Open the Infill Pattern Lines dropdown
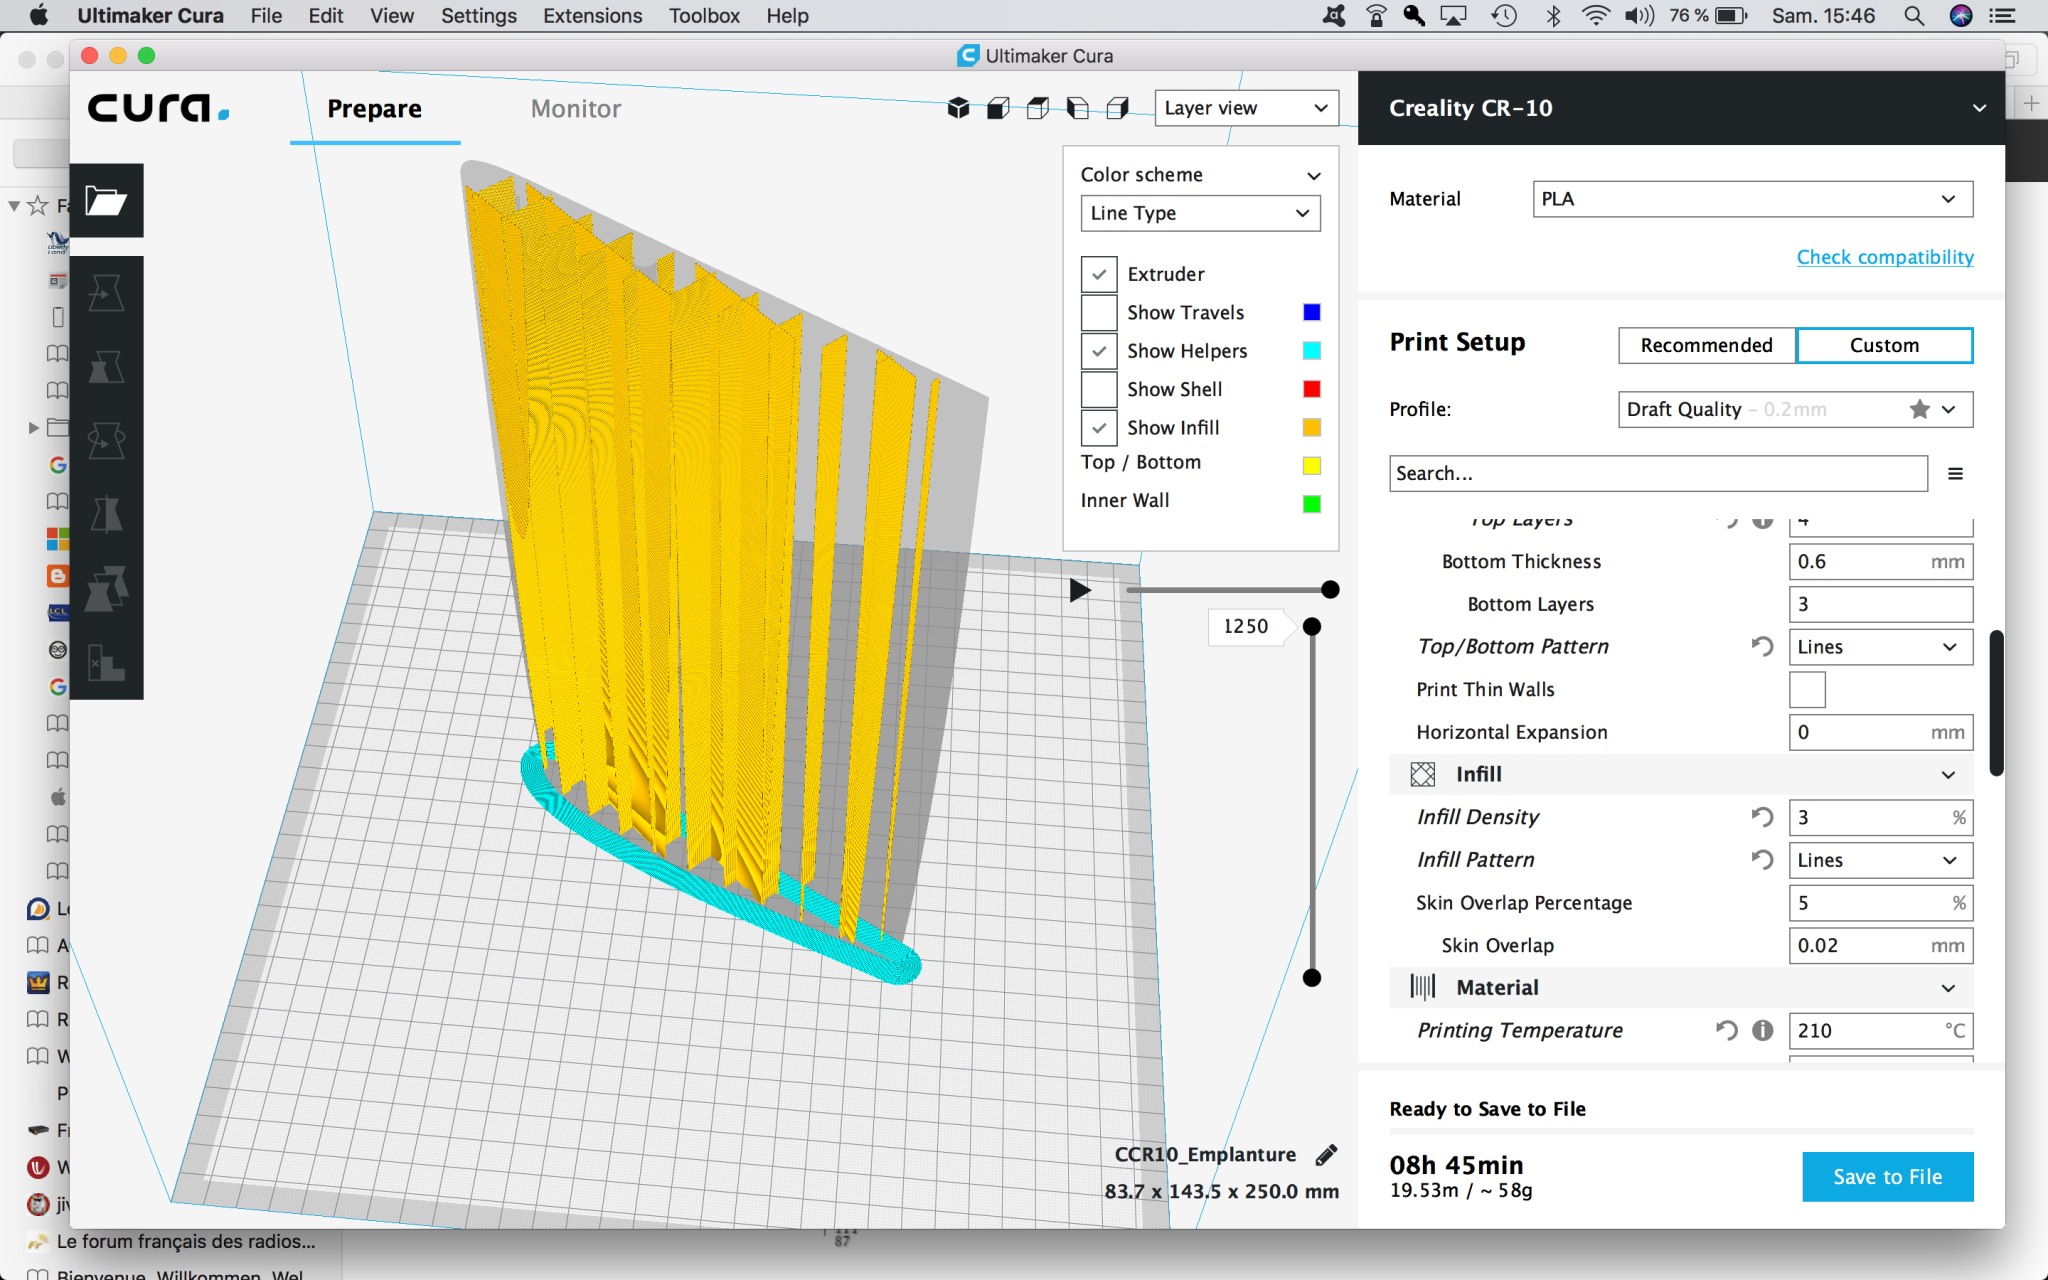2048x1280 pixels. click(x=1880, y=860)
